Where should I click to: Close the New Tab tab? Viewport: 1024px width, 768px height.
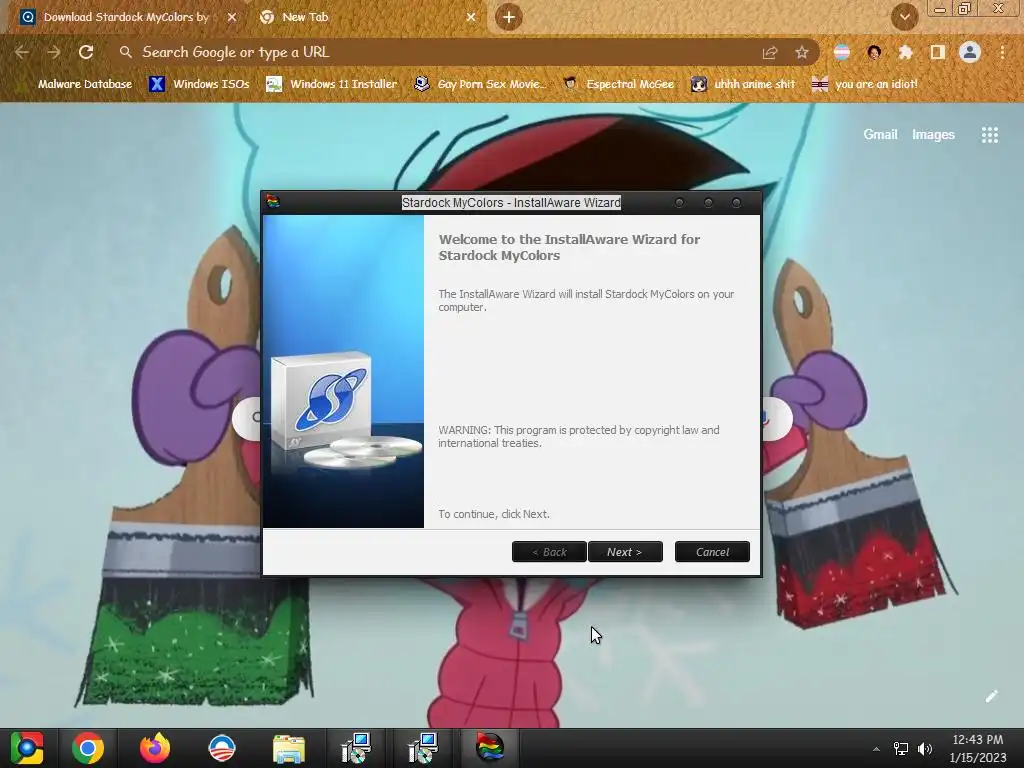[471, 17]
